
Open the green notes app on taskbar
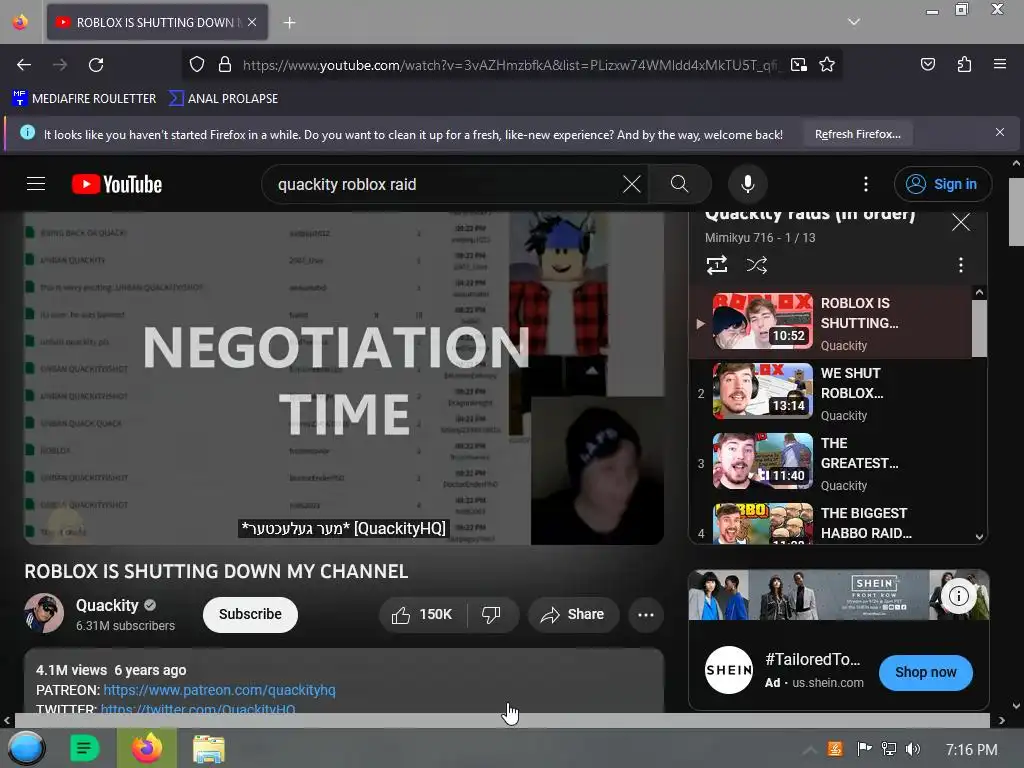(x=84, y=748)
